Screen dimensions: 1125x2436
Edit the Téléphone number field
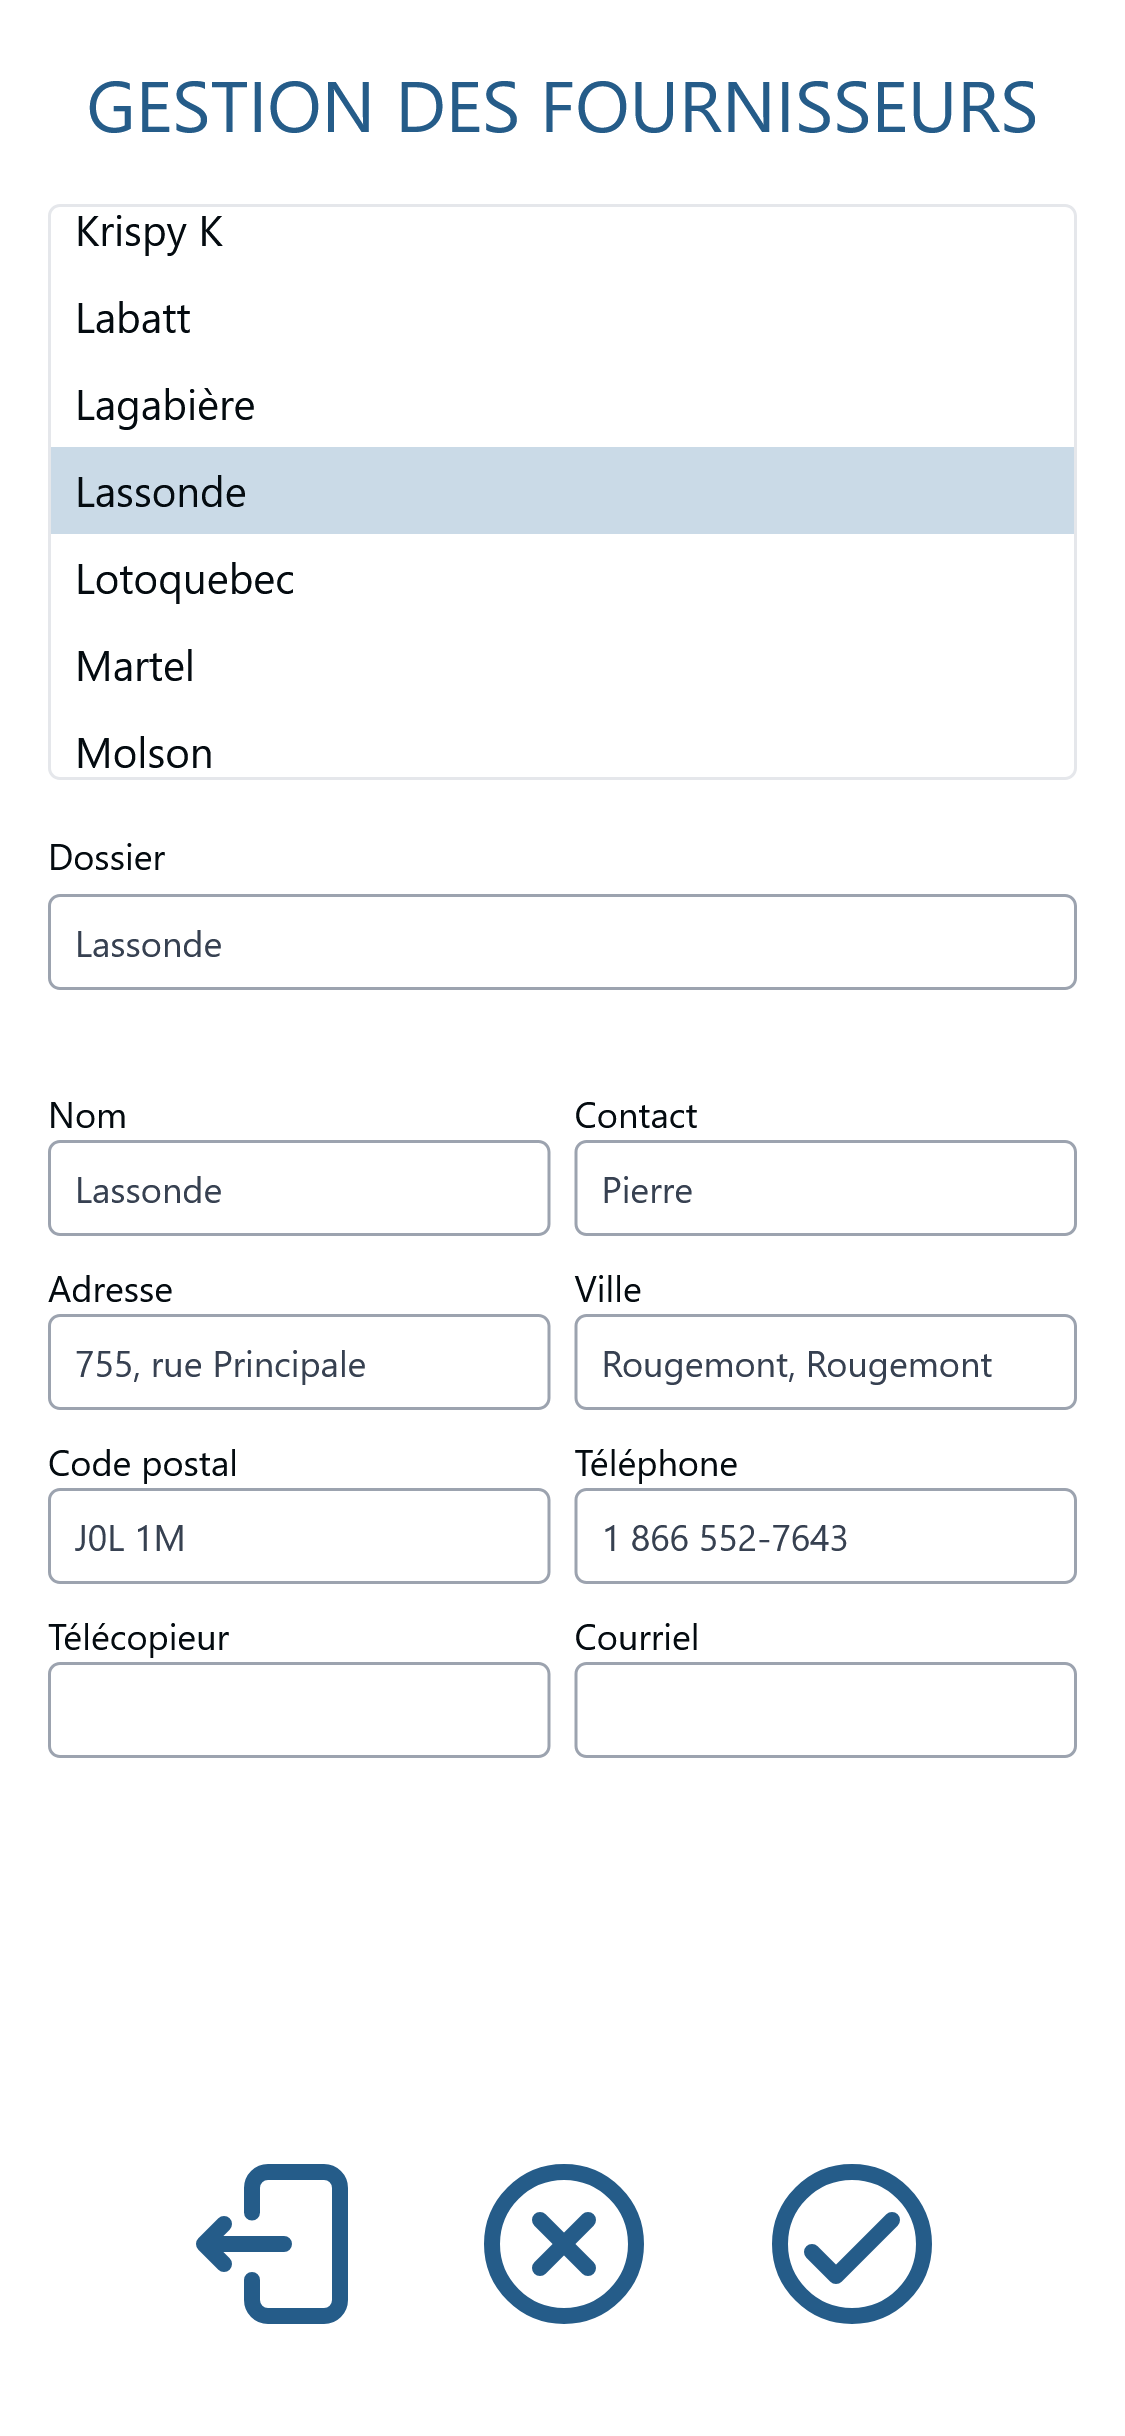(x=825, y=1536)
